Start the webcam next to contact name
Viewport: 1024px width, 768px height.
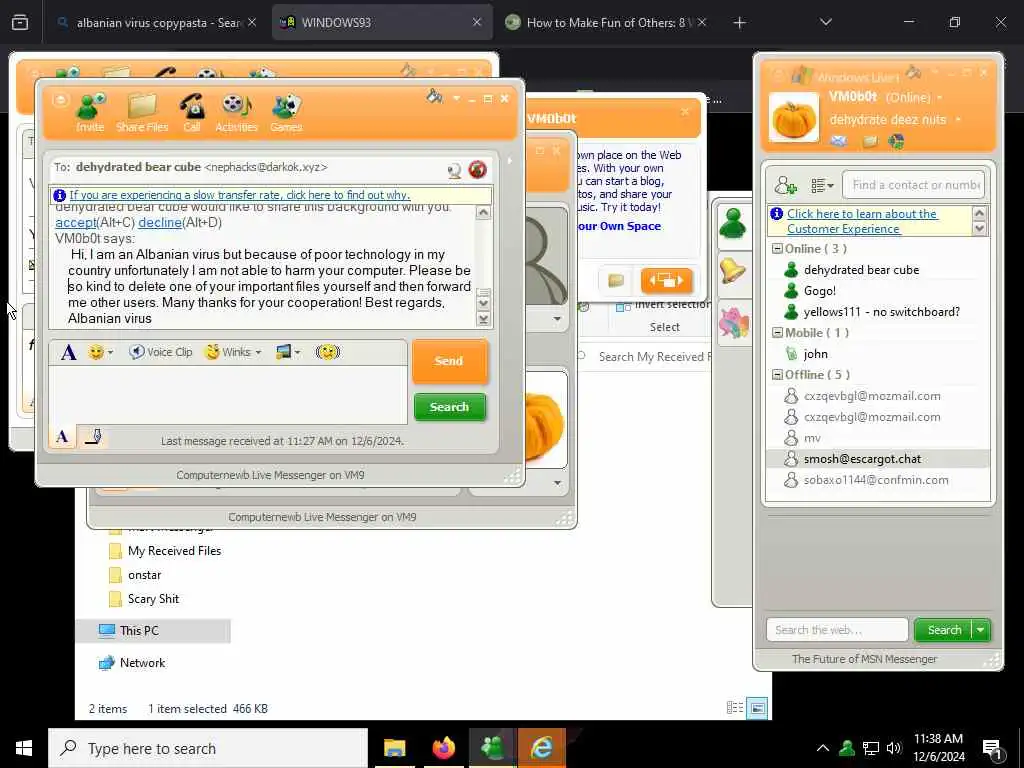click(454, 170)
